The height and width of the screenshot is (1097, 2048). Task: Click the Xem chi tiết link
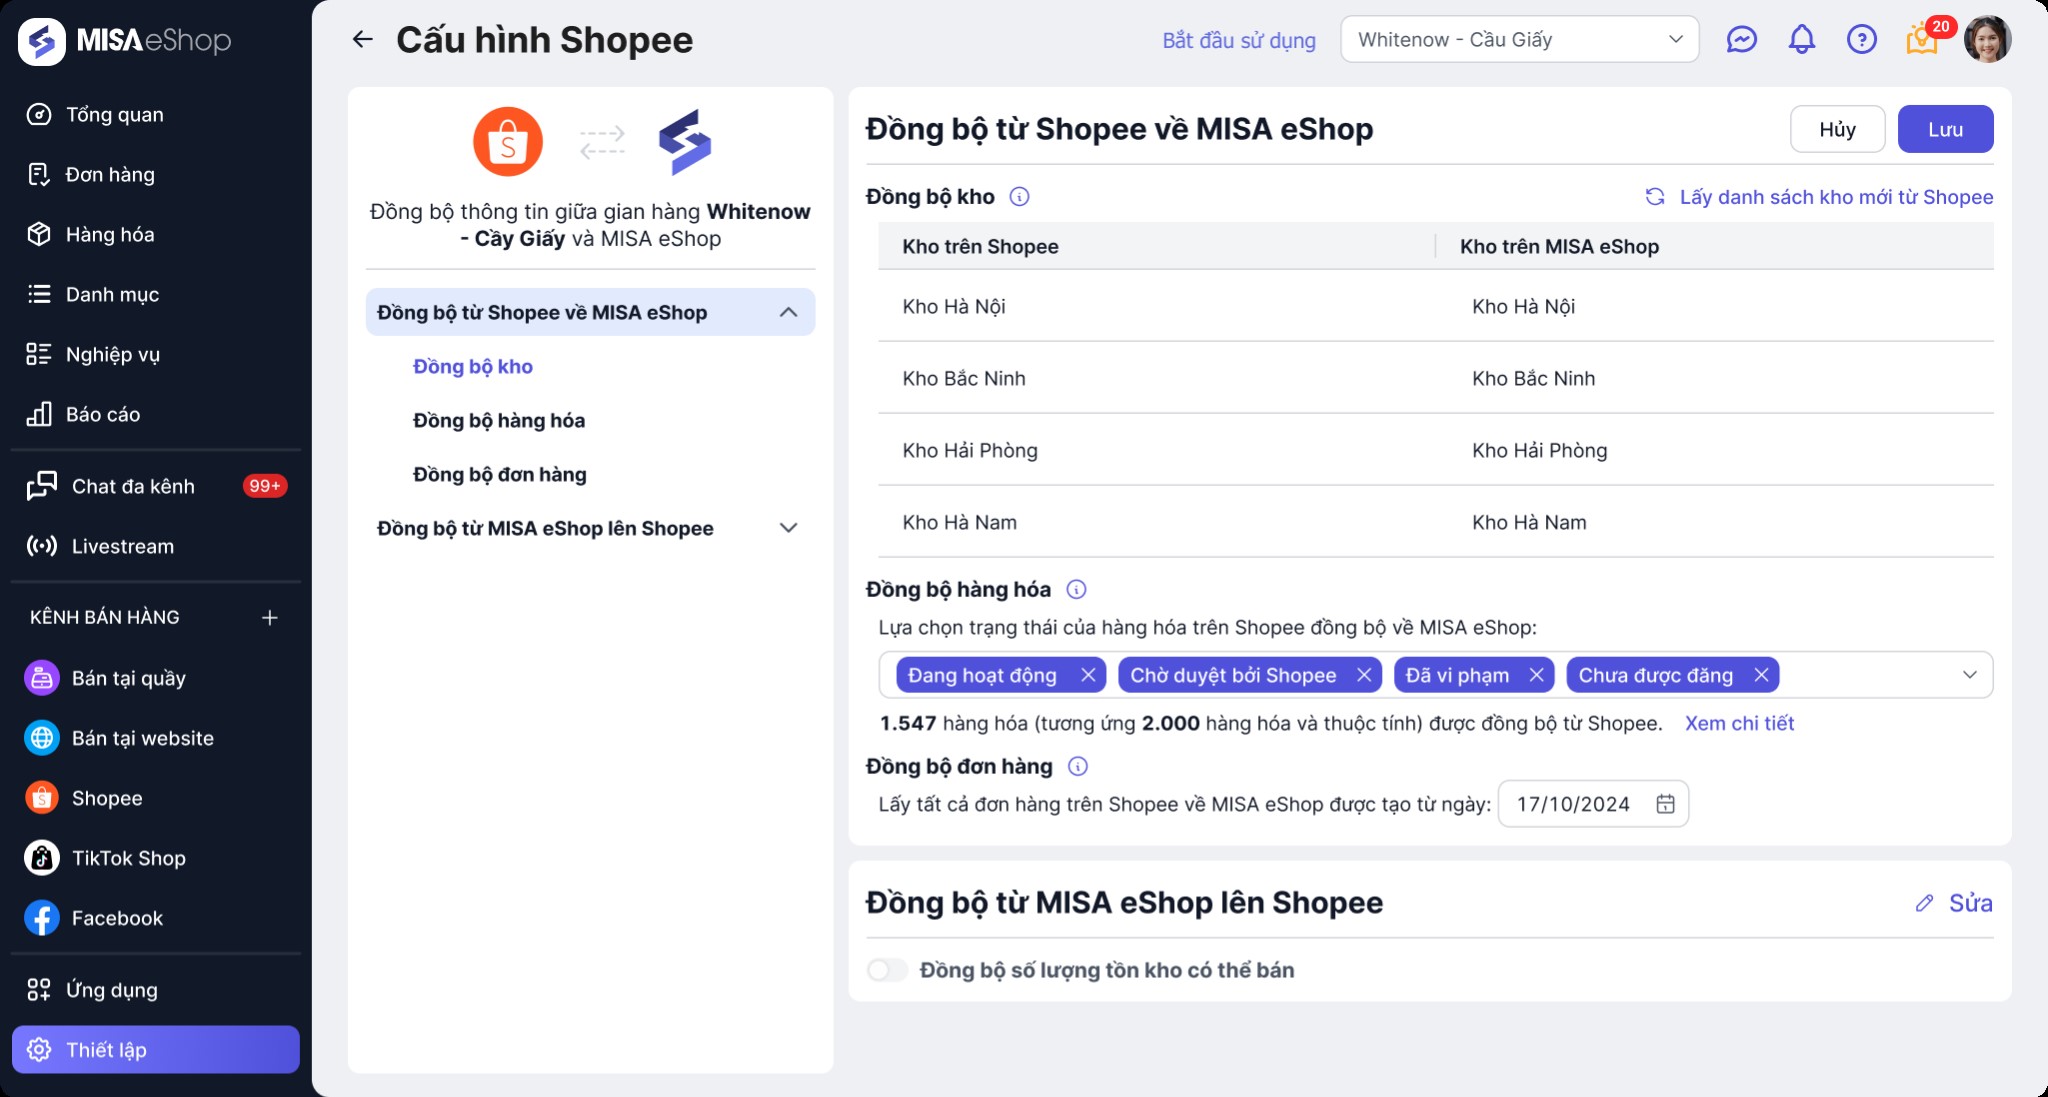tap(1739, 723)
